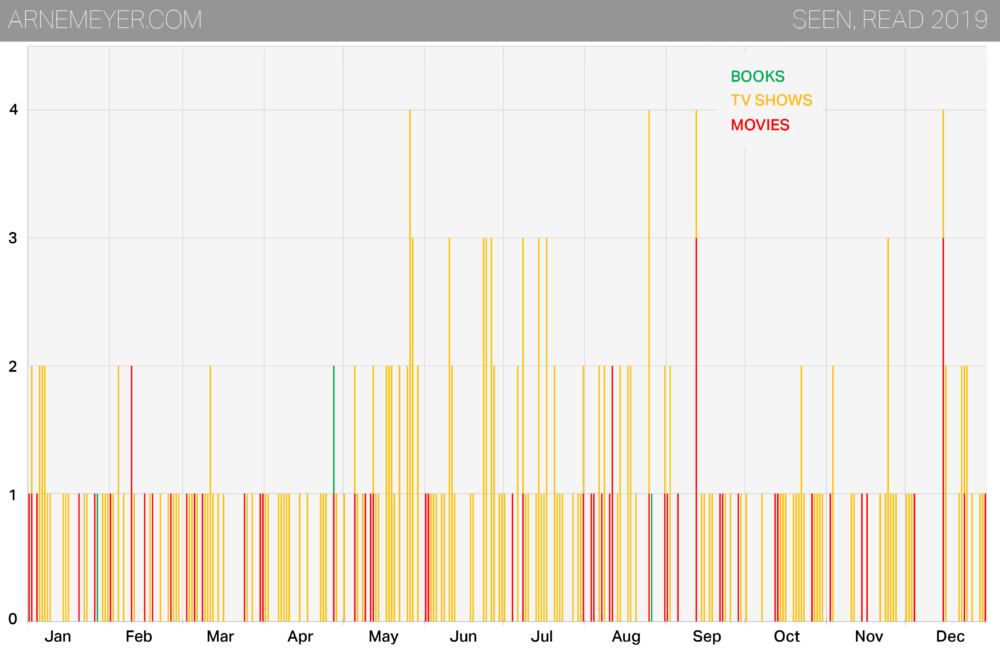Select the TV SHOWS legend entry
1000x651 pixels.
click(772, 100)
